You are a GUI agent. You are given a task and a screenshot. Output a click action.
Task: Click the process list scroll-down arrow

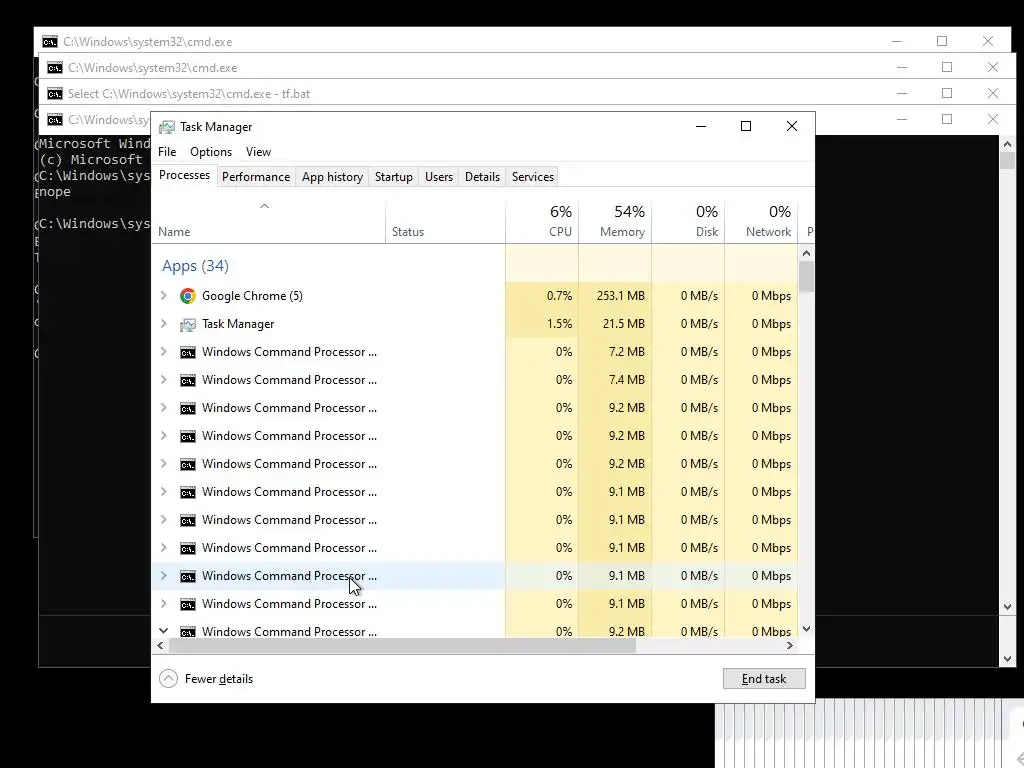coord(807,629)
